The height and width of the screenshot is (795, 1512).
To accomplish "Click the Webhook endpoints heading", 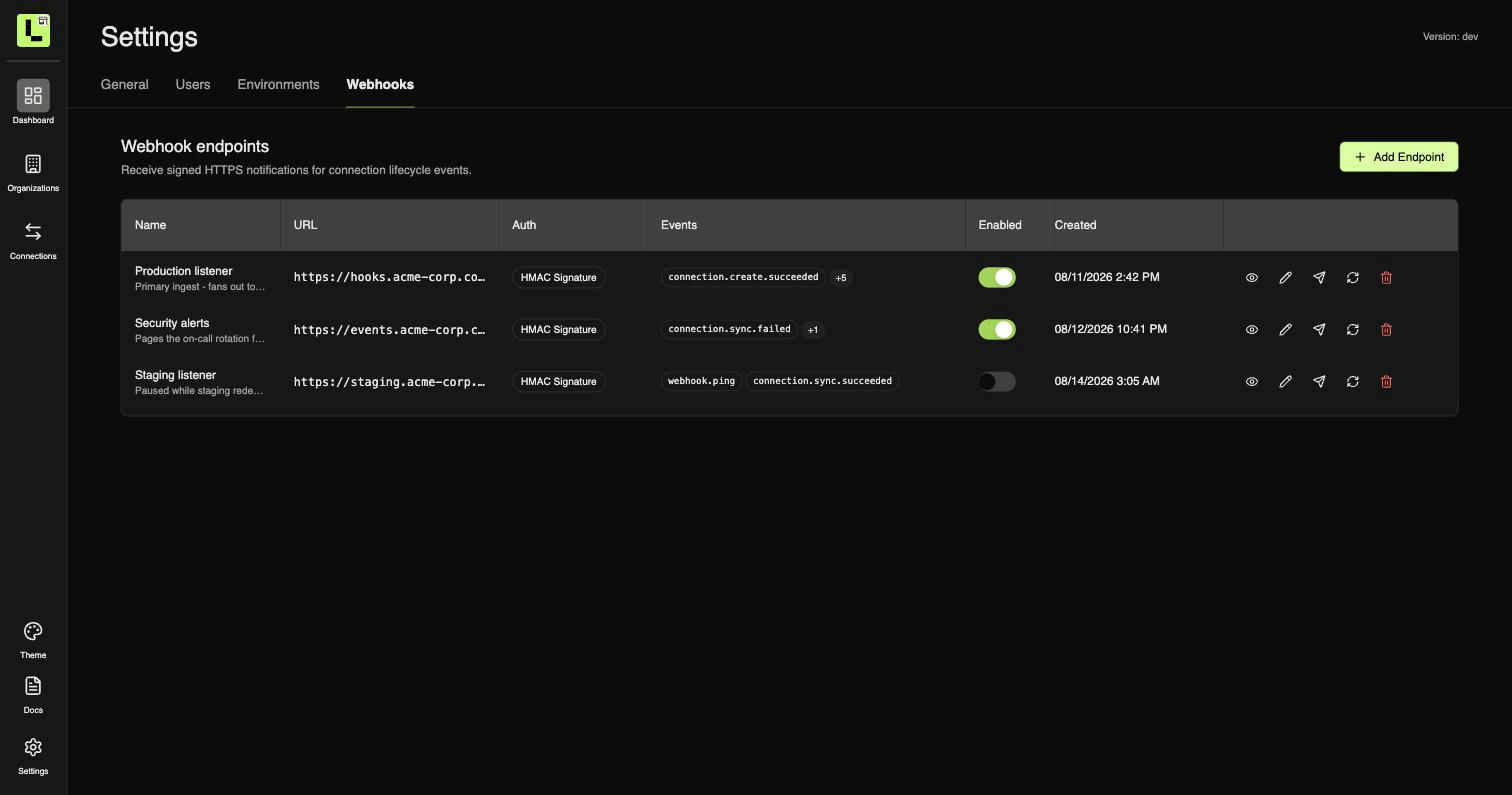I will (x=195, y=147).
